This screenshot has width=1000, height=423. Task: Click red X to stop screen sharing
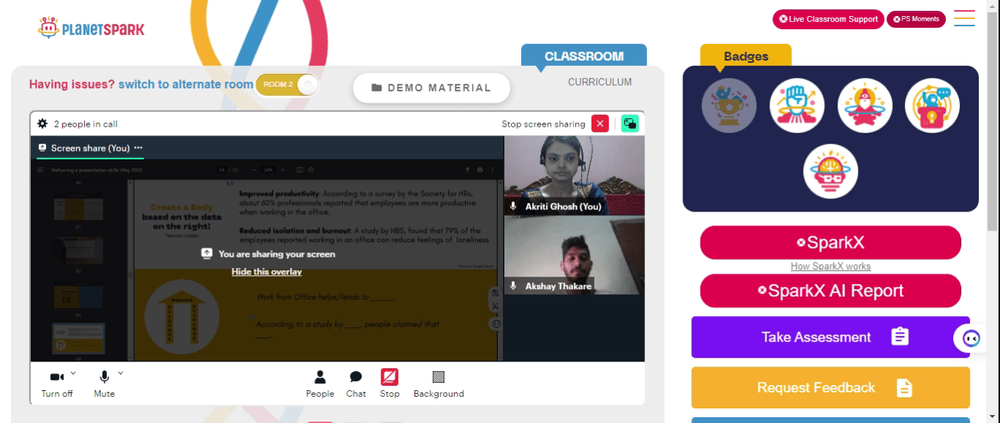click(600, 124)
